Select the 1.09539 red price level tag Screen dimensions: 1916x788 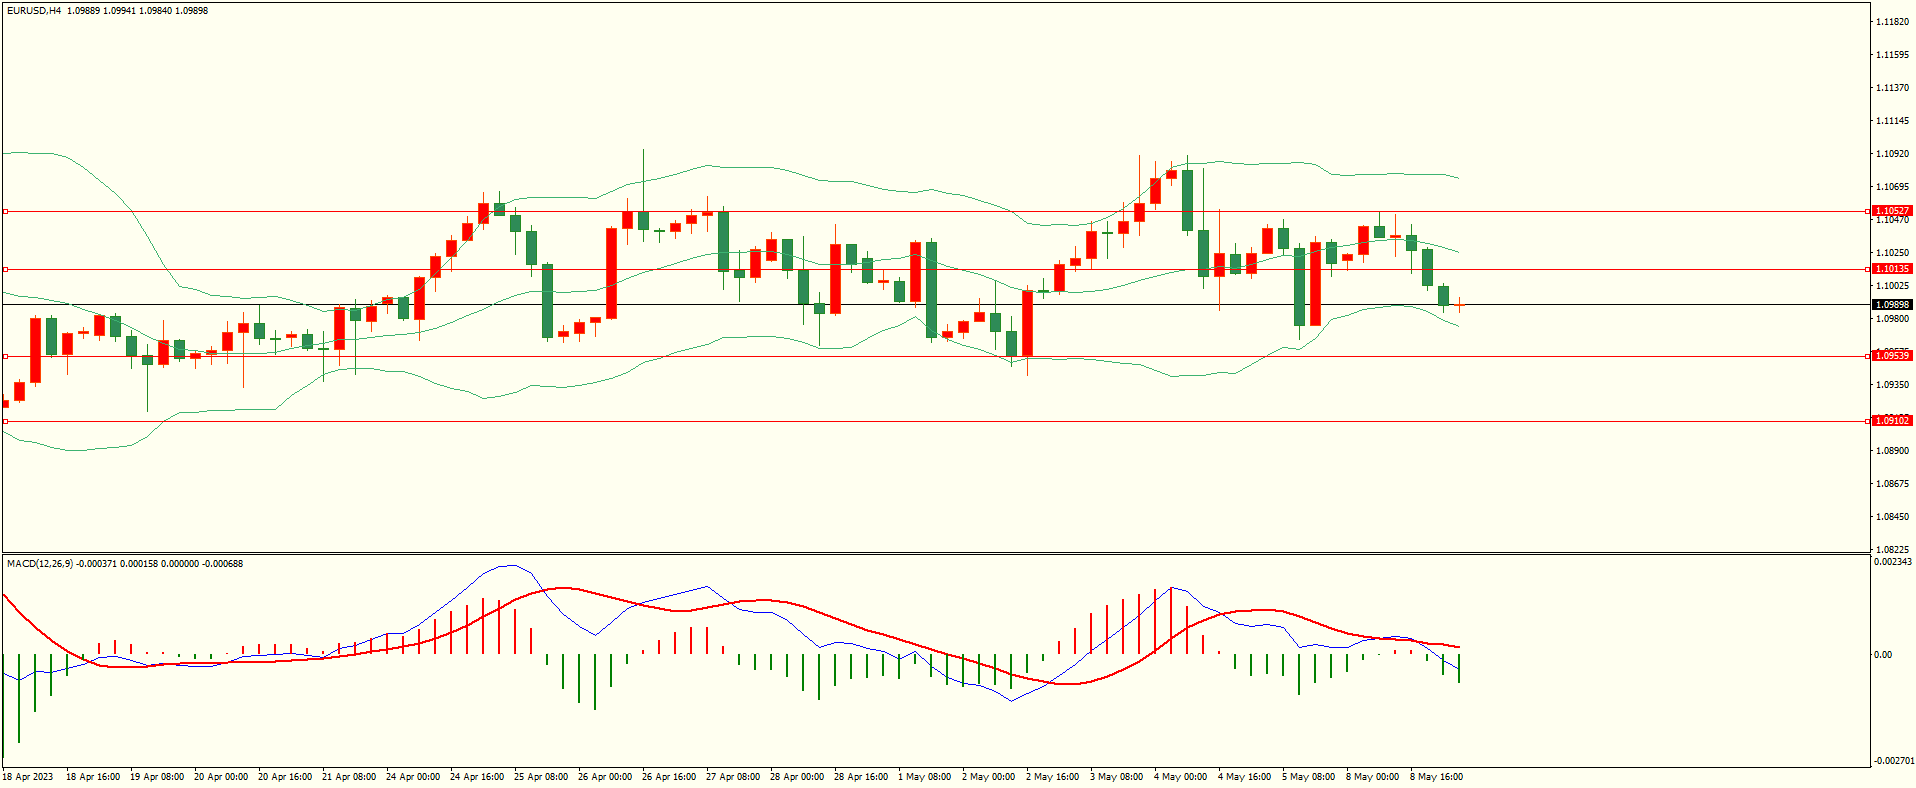click(1891, 356)
